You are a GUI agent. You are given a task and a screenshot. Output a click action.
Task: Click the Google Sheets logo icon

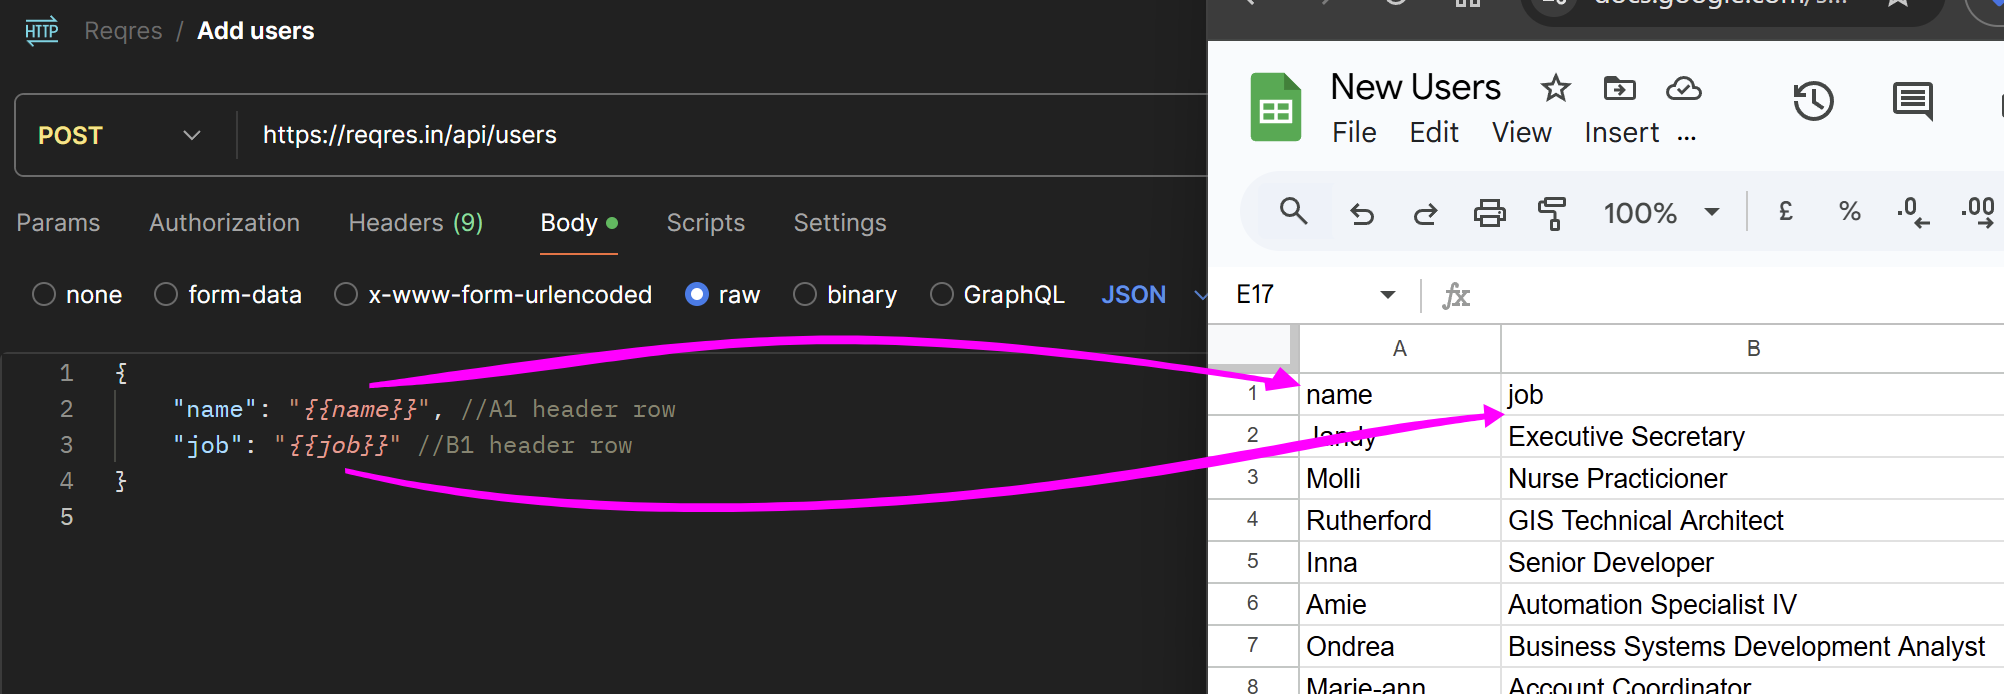coord(1276,107)
